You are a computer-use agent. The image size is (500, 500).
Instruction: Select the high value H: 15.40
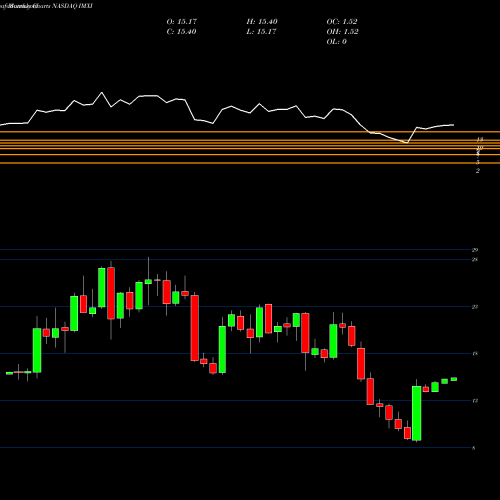point(262,22)
